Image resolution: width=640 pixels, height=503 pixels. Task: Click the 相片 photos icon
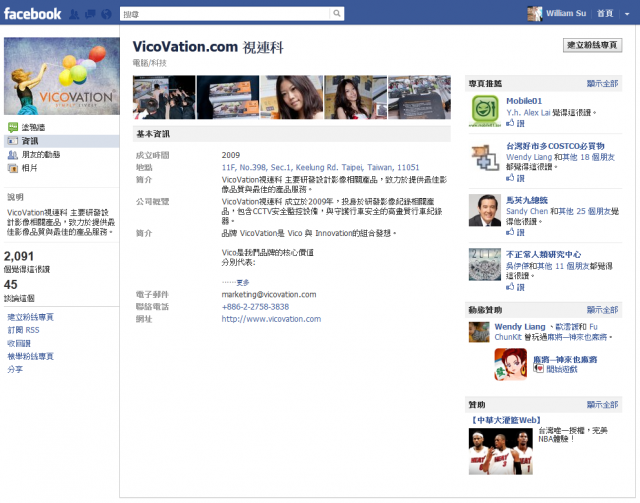(13, 168)
